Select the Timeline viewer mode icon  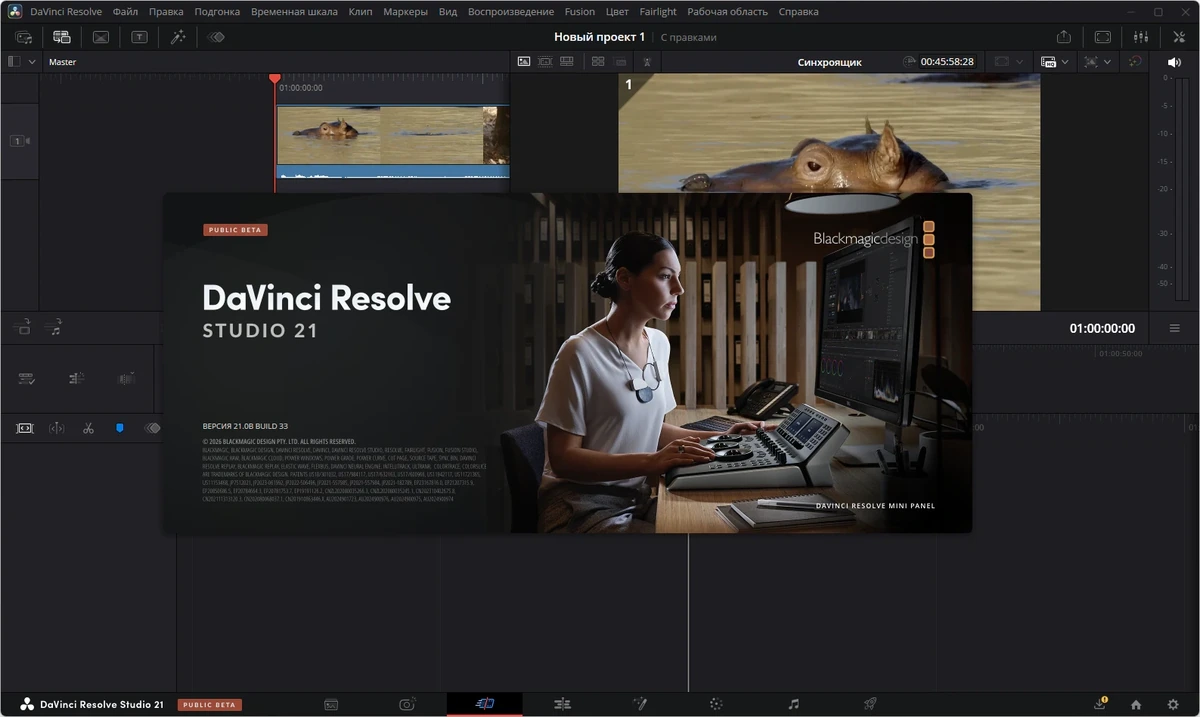coord(567,61)
